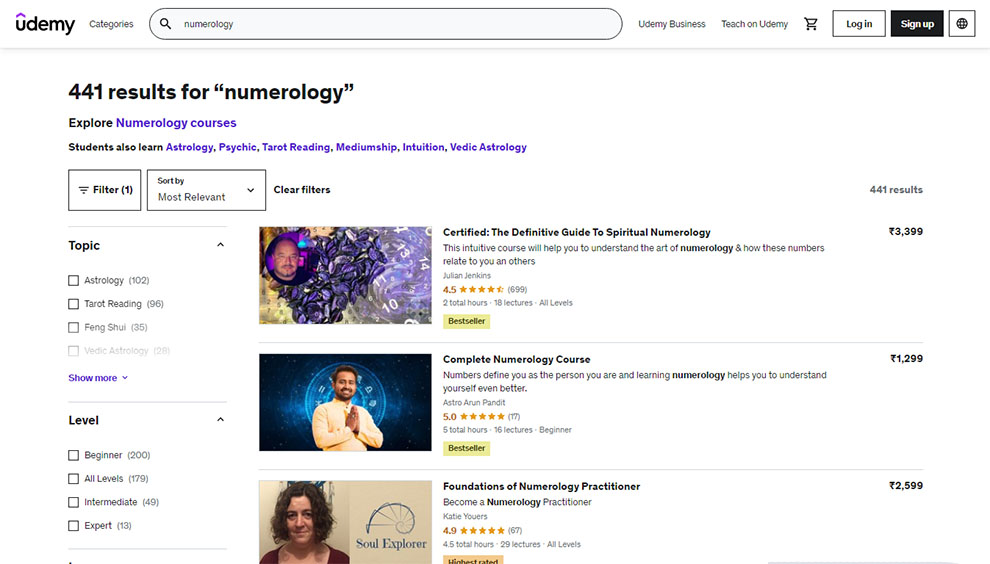Go to Udemy Business
990x564 pixels.
pyautogui.click(x=672, y=24)
